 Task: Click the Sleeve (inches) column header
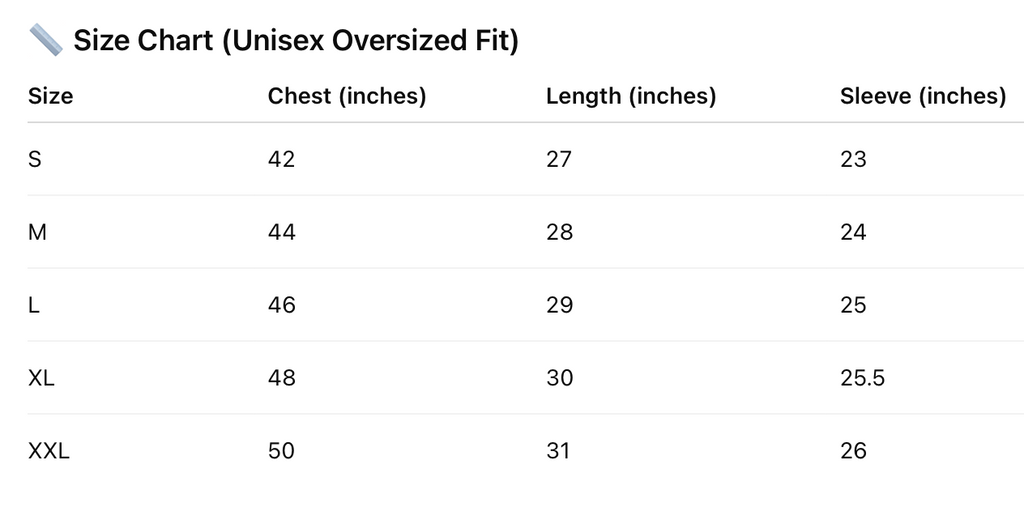(x=923, y=96)
